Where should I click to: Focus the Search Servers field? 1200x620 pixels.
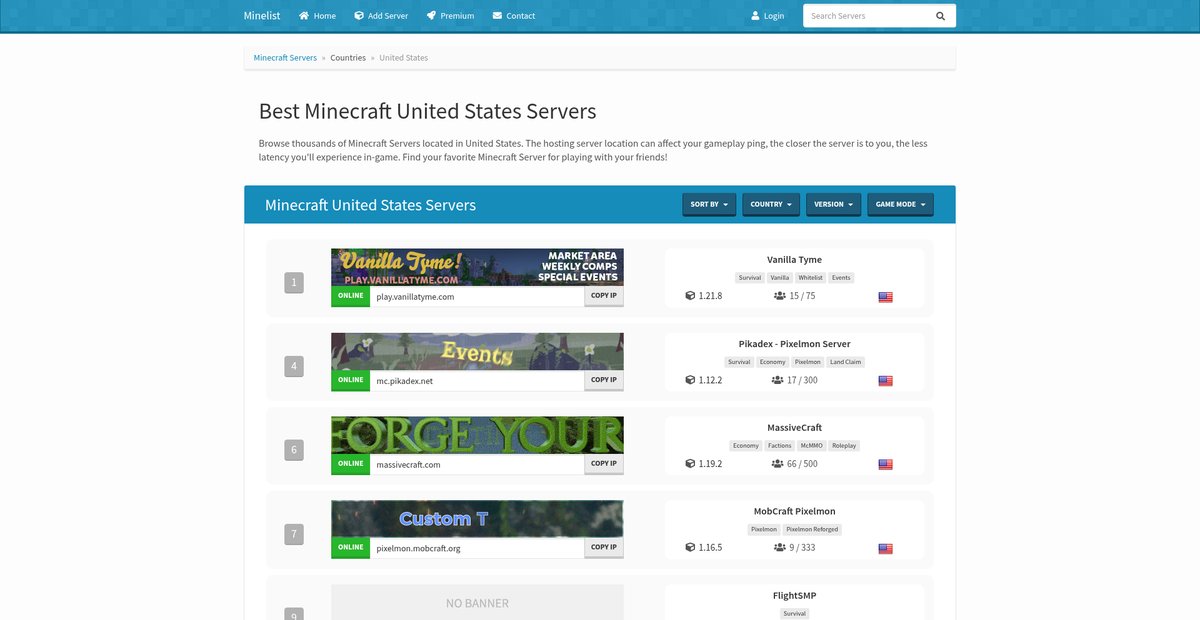coord(865,16)
